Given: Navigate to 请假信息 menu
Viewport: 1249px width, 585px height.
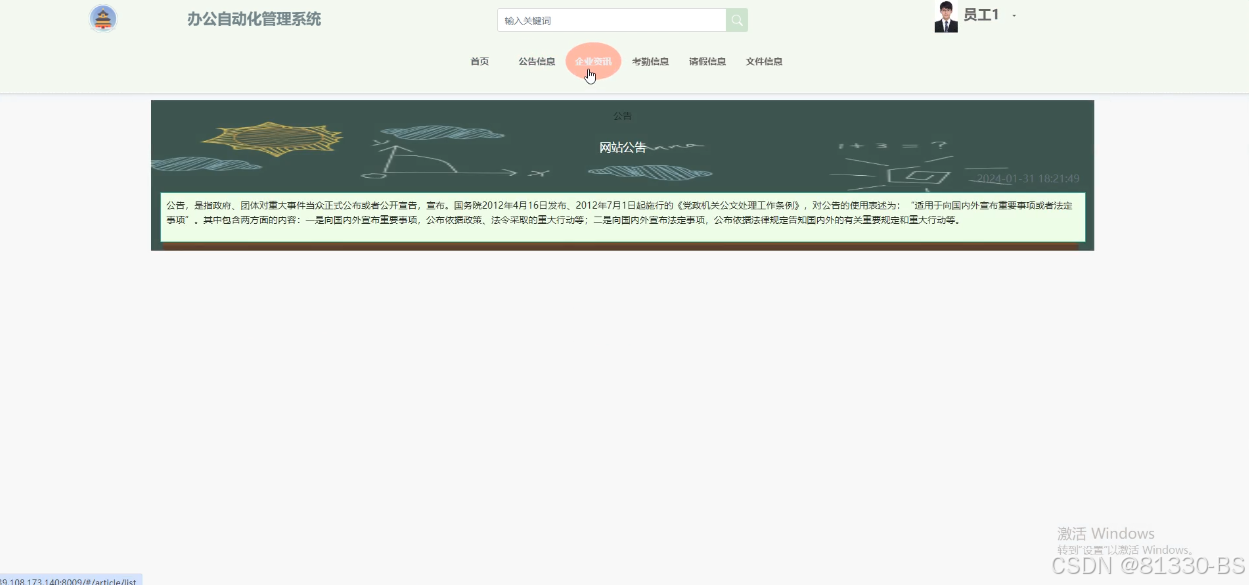Looking at the screenshot, I should 707,62.
